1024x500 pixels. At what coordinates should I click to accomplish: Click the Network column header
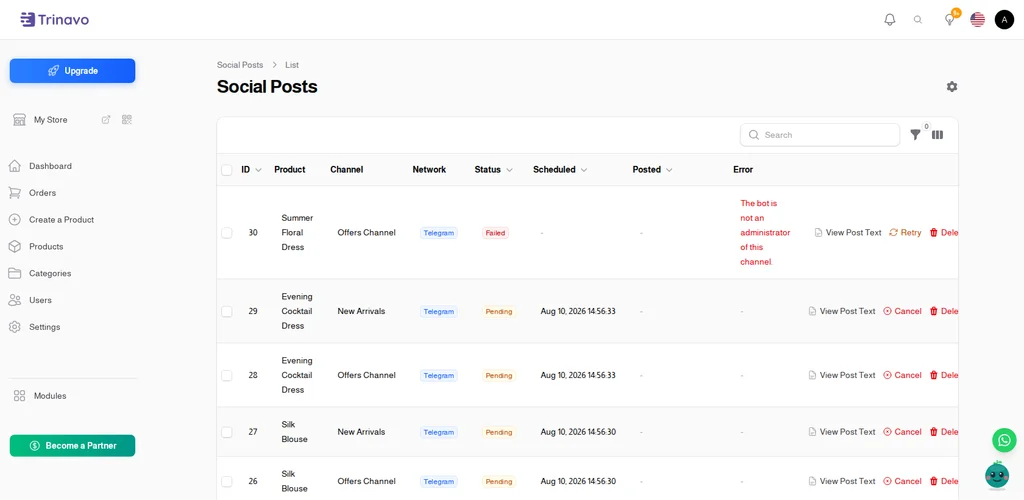pyautogui.click(x=429, y=169)
